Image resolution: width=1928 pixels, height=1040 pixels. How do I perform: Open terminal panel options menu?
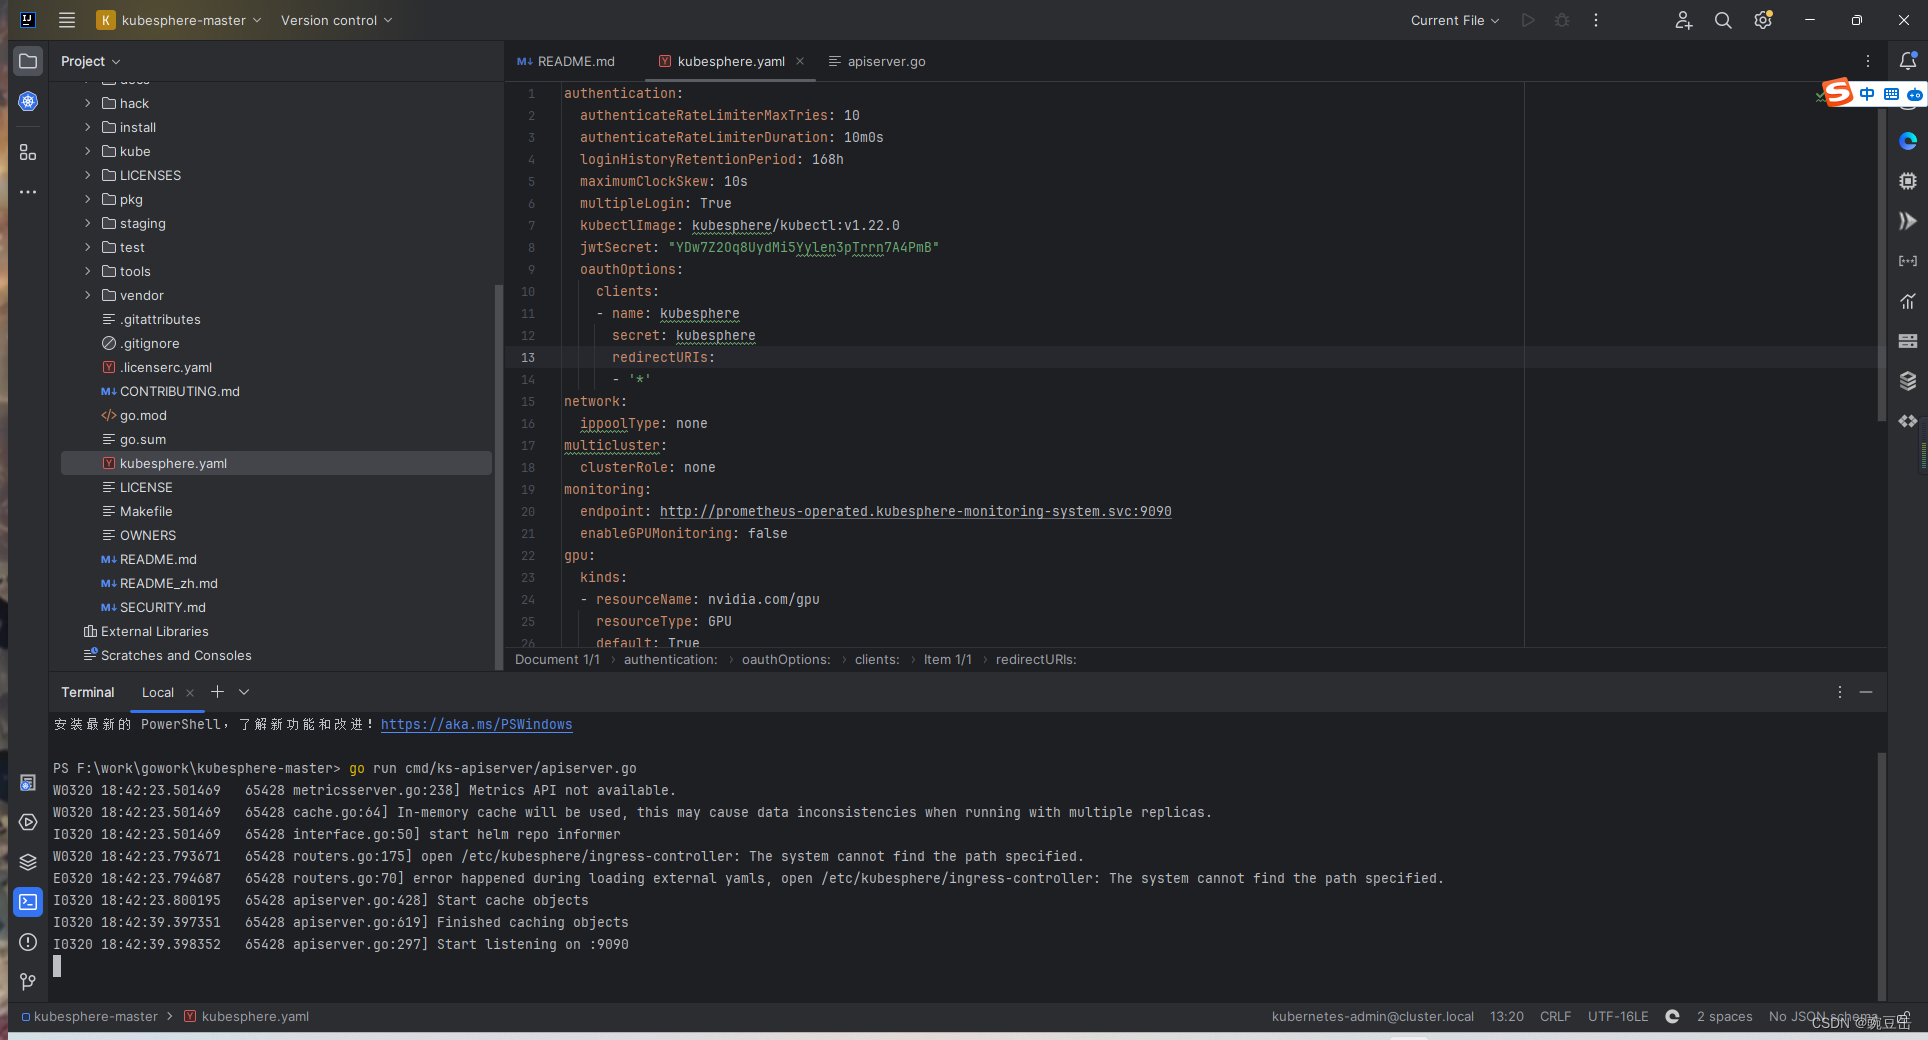pos(1839,692)
